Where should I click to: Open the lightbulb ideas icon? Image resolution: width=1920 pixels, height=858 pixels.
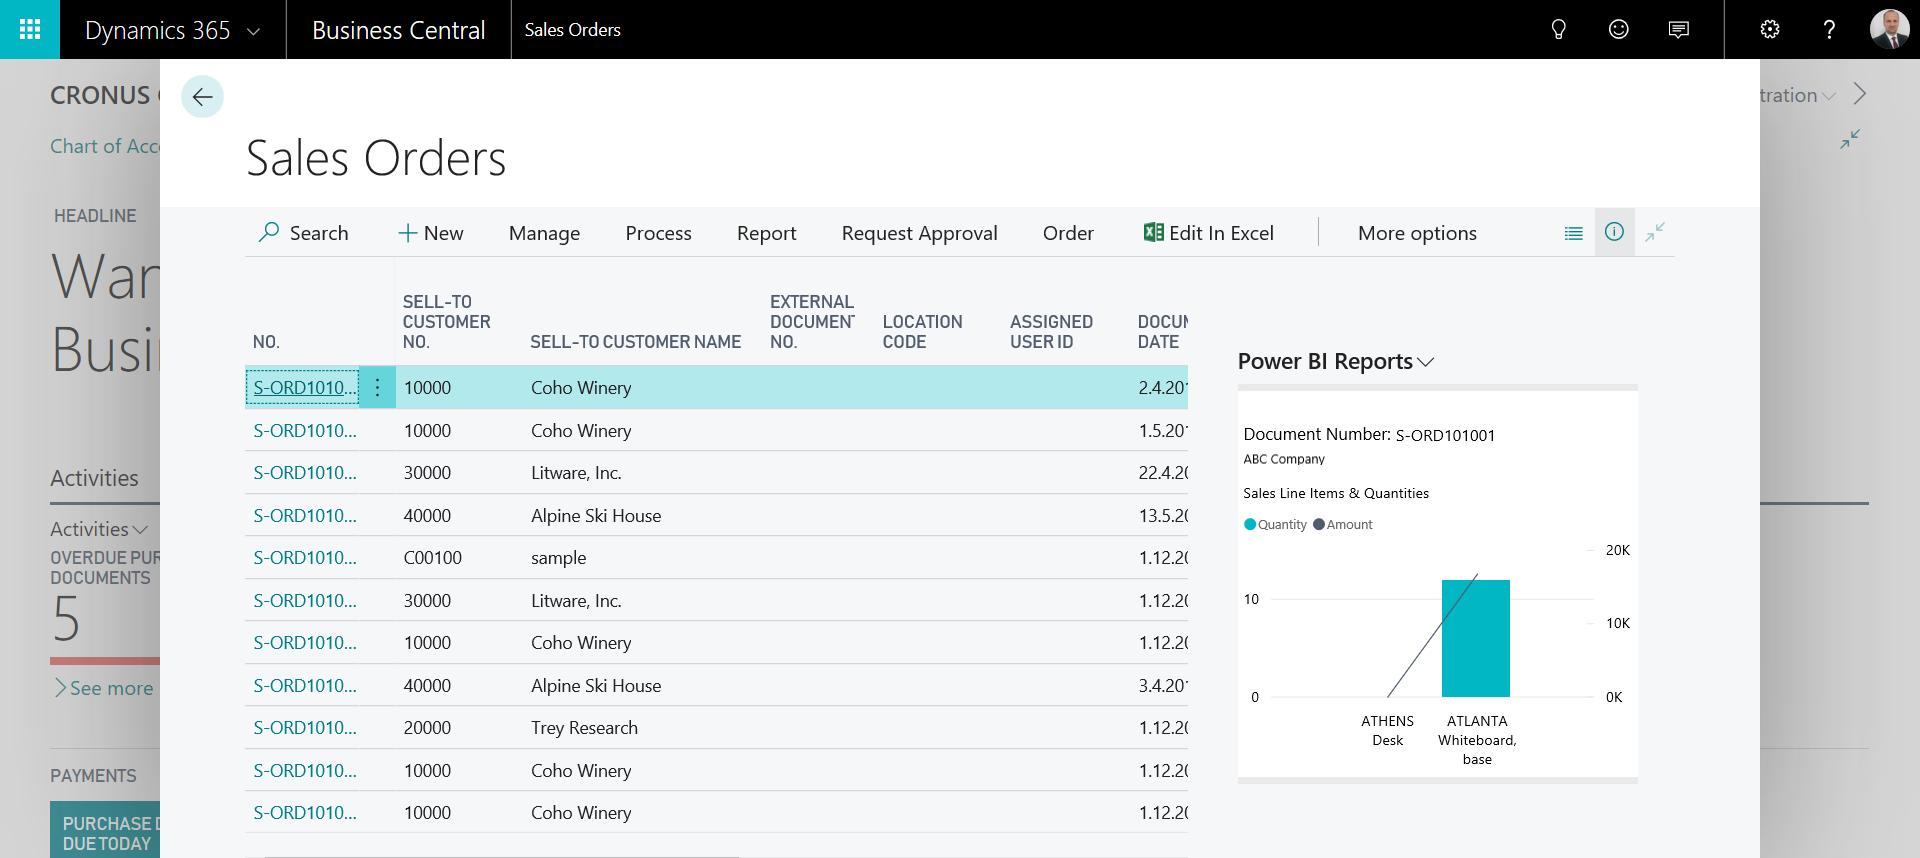point(1558,30)
